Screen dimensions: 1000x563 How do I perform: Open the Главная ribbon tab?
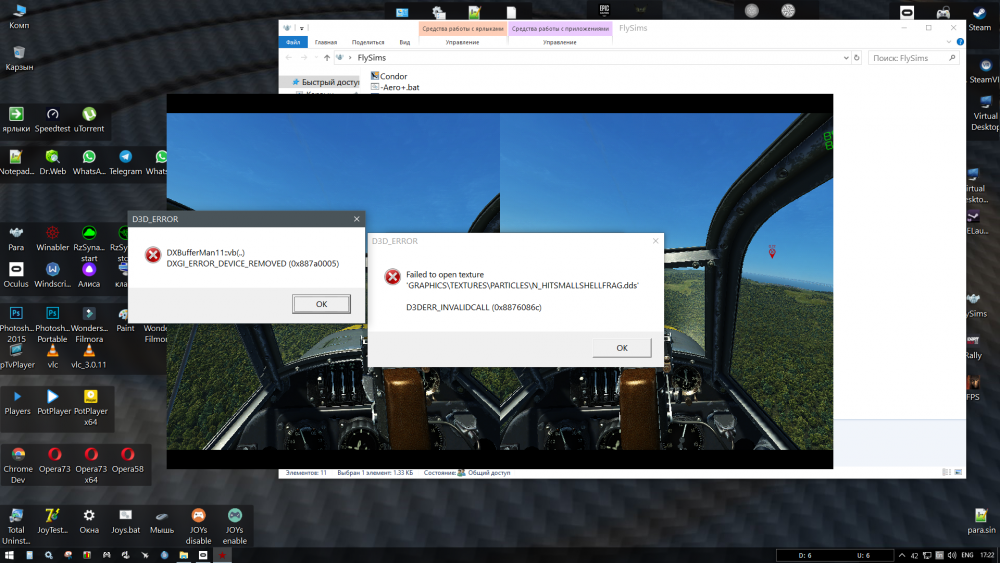[326, 42]
